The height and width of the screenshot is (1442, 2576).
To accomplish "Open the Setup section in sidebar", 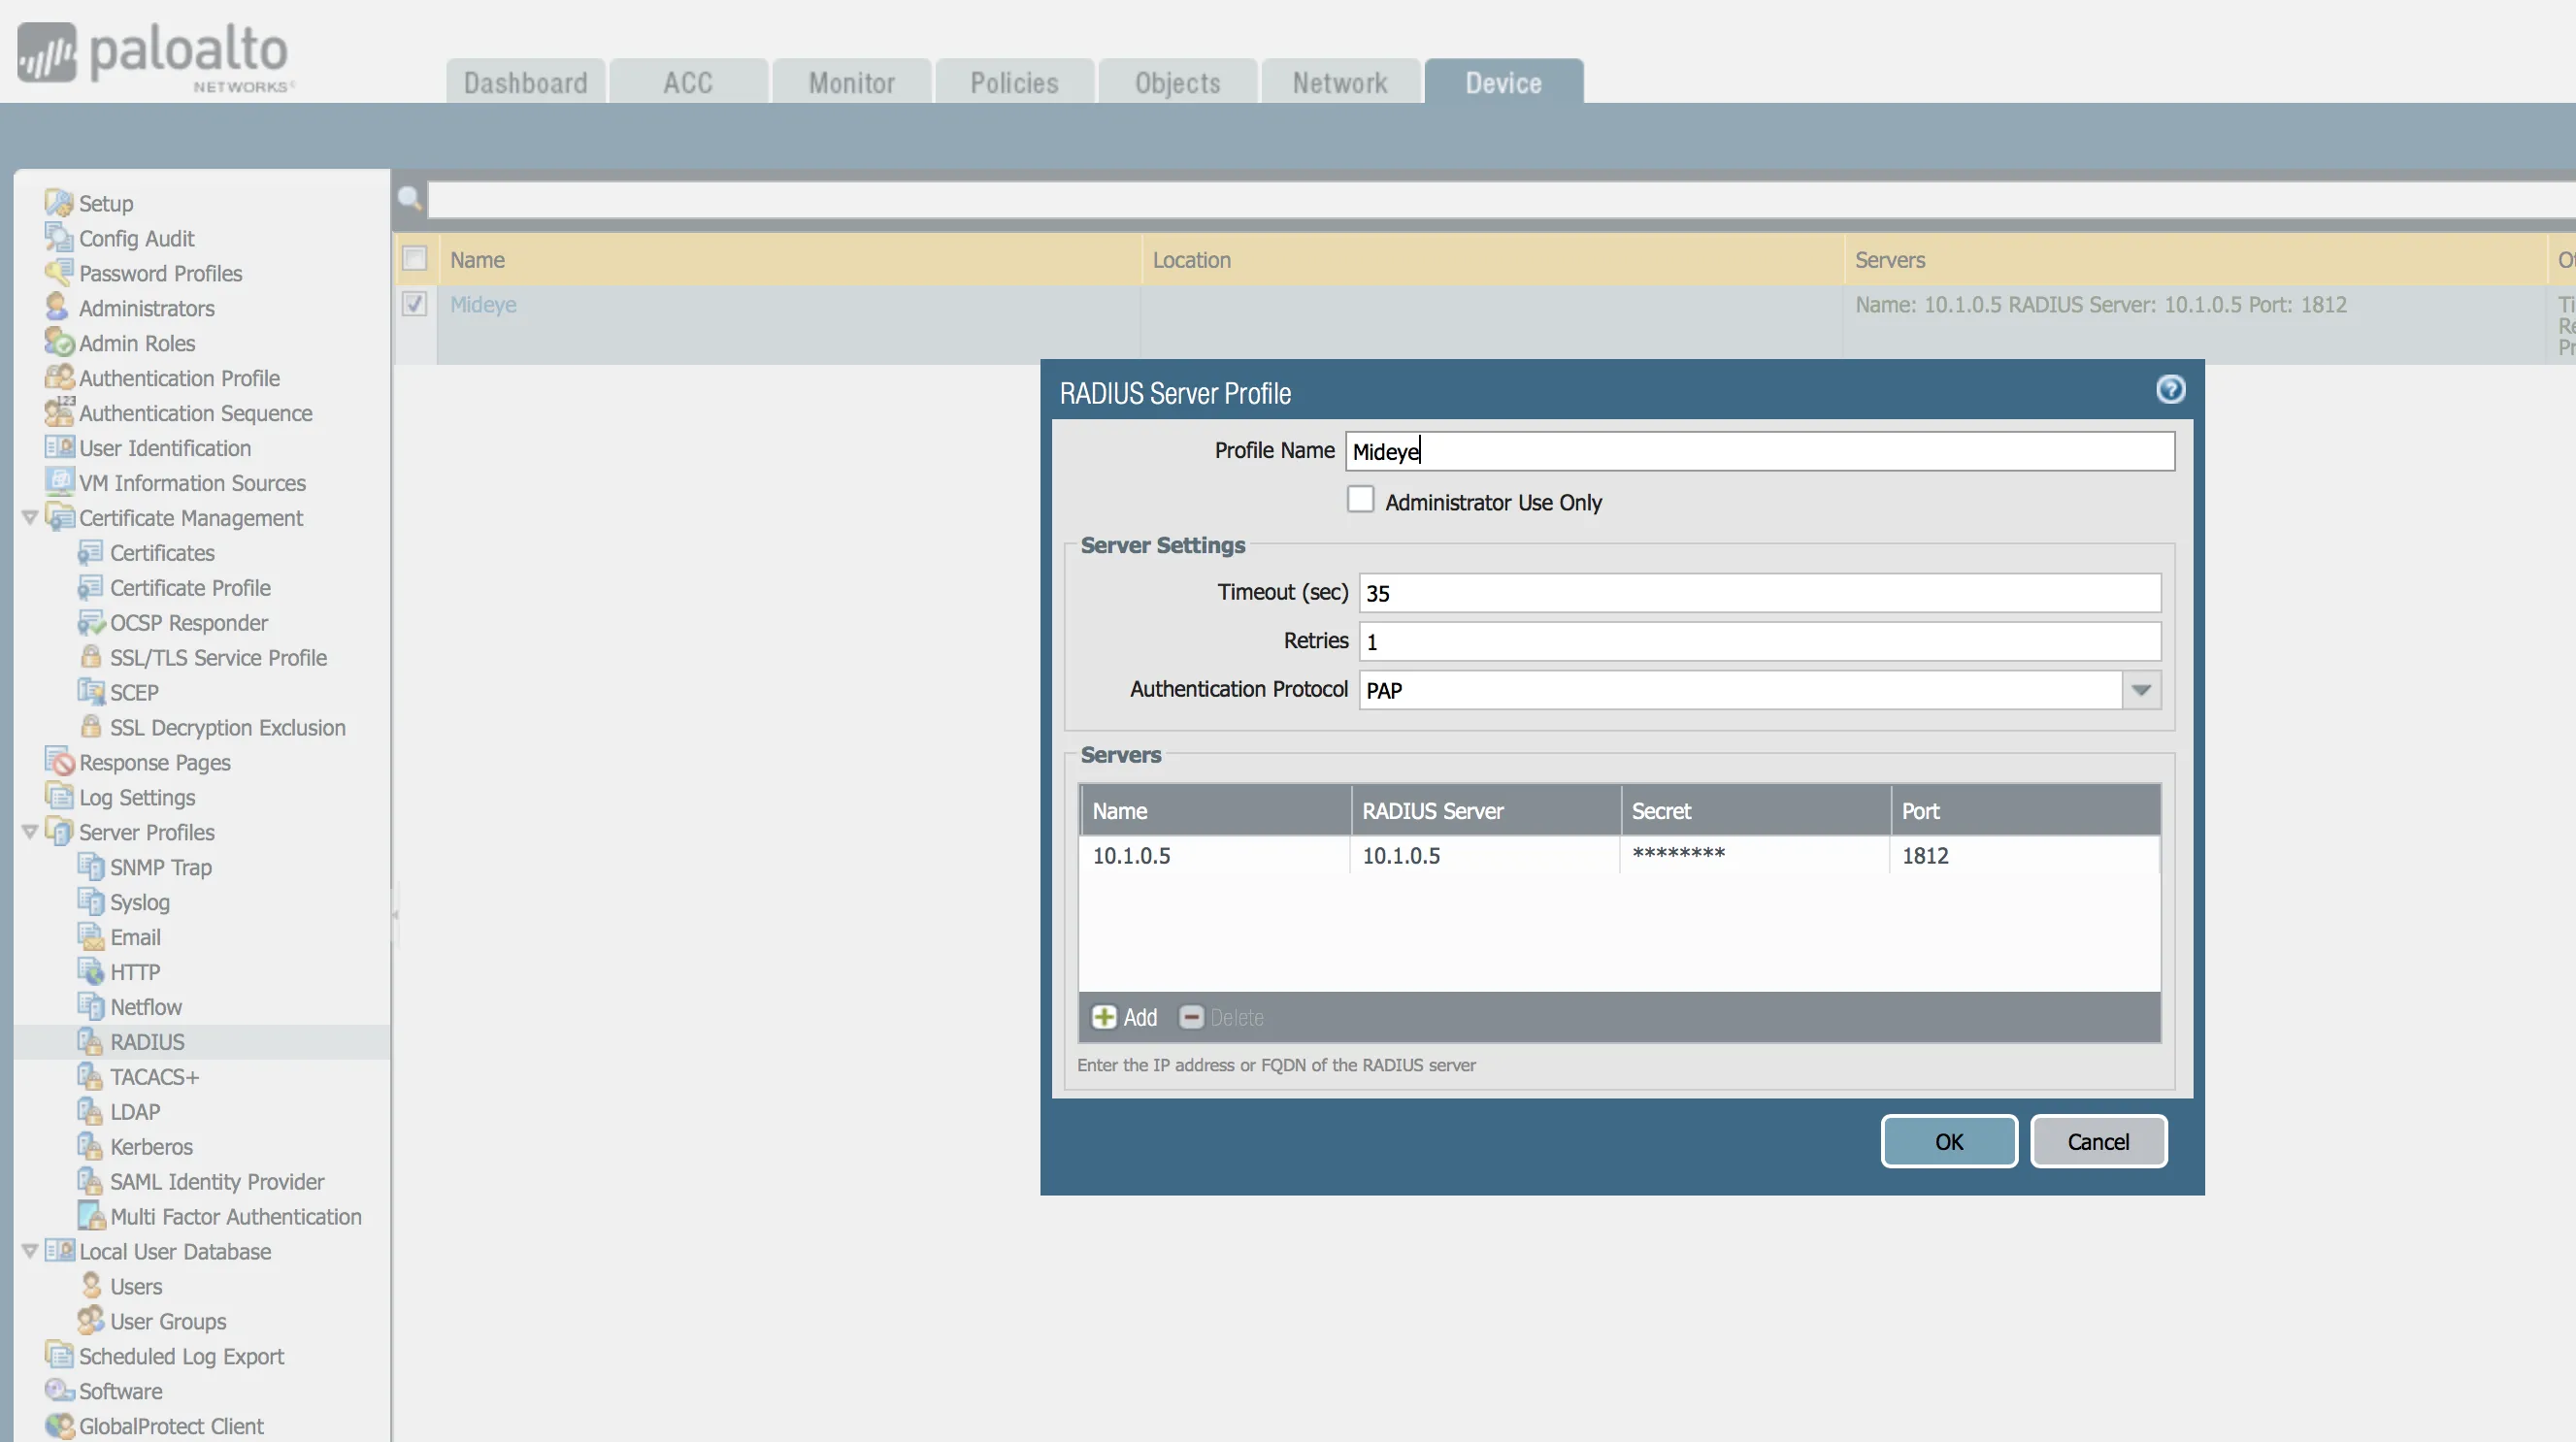I will click(105, 203).
